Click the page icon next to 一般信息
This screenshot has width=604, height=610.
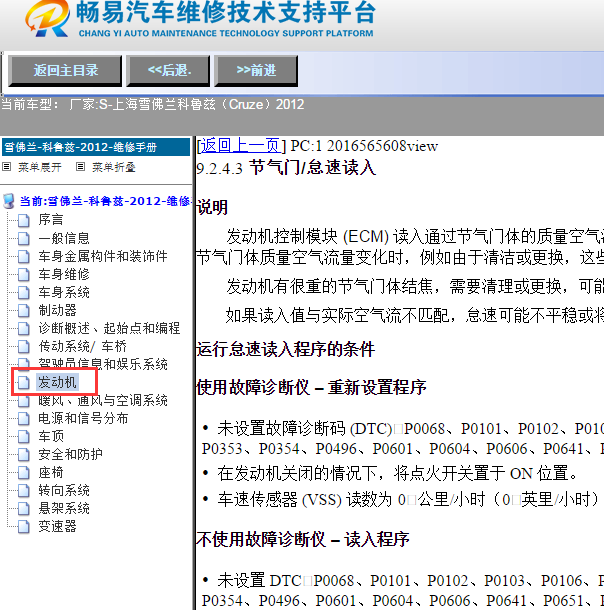coord(24,238)
